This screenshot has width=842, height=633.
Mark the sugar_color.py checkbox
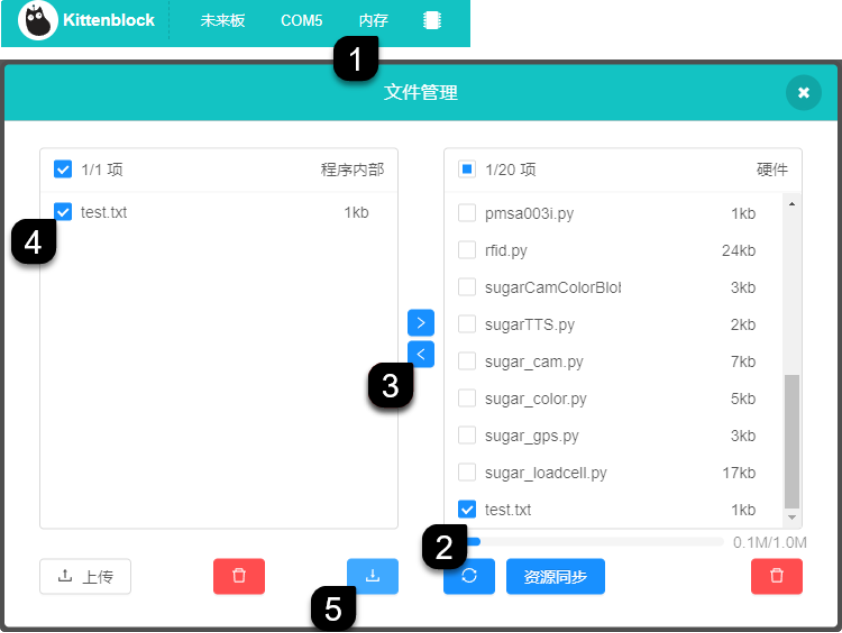coord(467,398)
